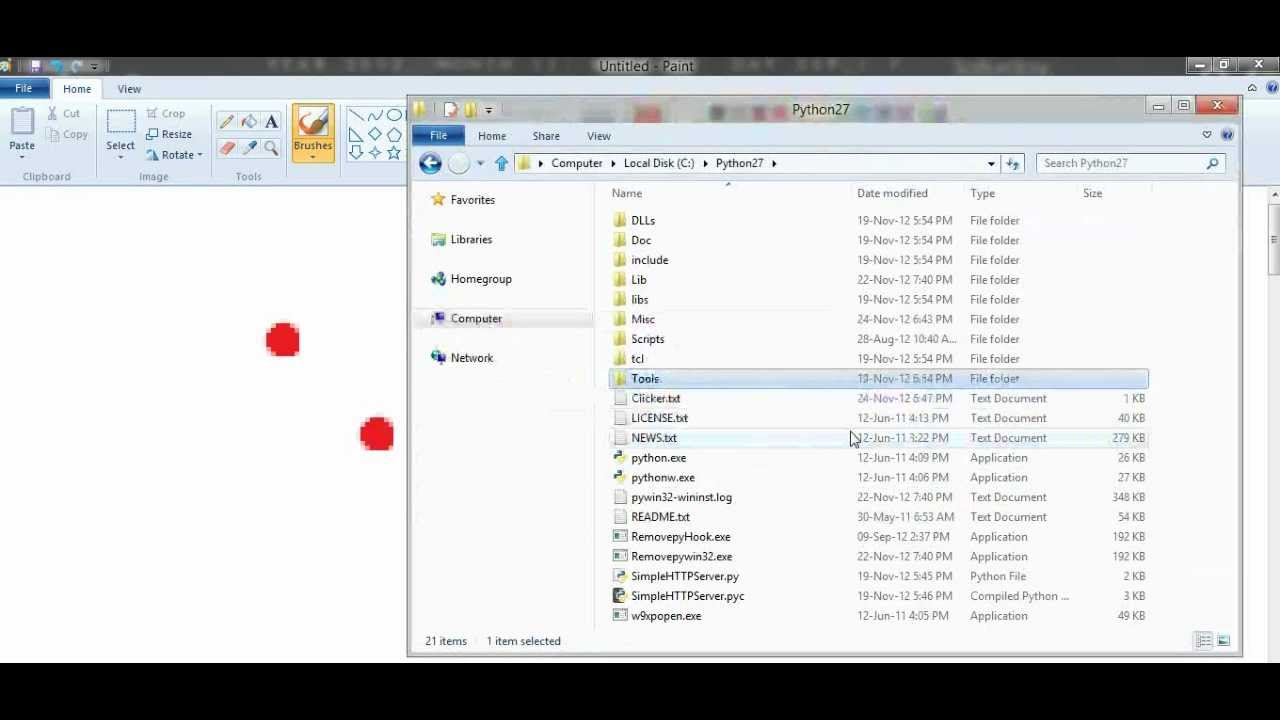This screenshot has height=720, width=1280.
Task: Choose the right triangle shape in Paint
Action: (355, 134)
